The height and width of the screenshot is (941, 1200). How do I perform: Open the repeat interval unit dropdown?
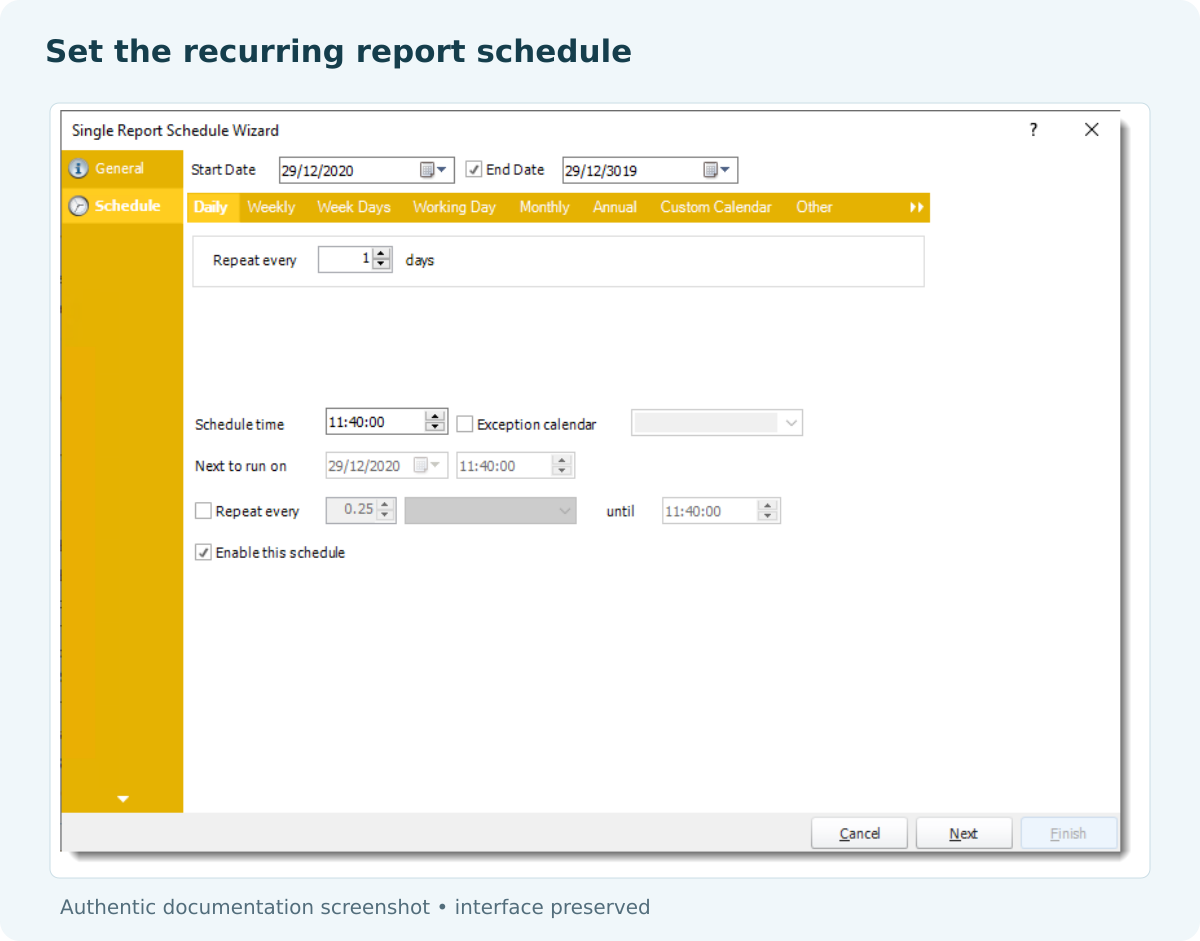(x=490, y=510)
